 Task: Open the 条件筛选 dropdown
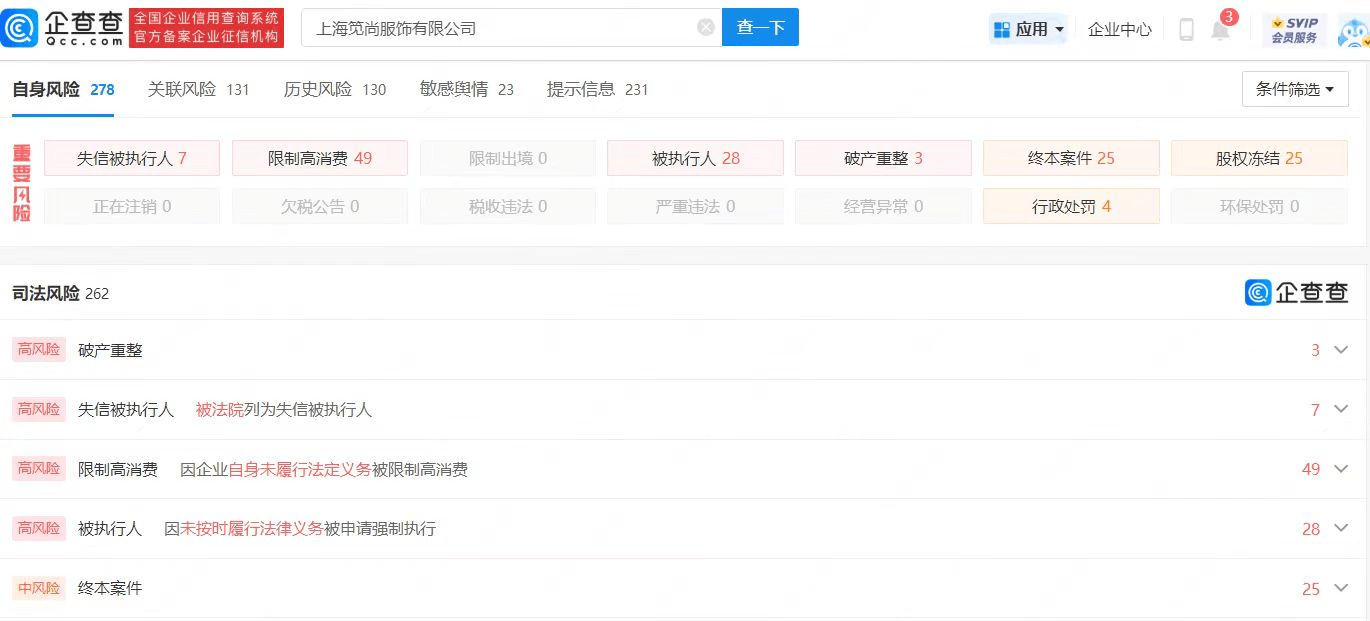point(1295,89)
